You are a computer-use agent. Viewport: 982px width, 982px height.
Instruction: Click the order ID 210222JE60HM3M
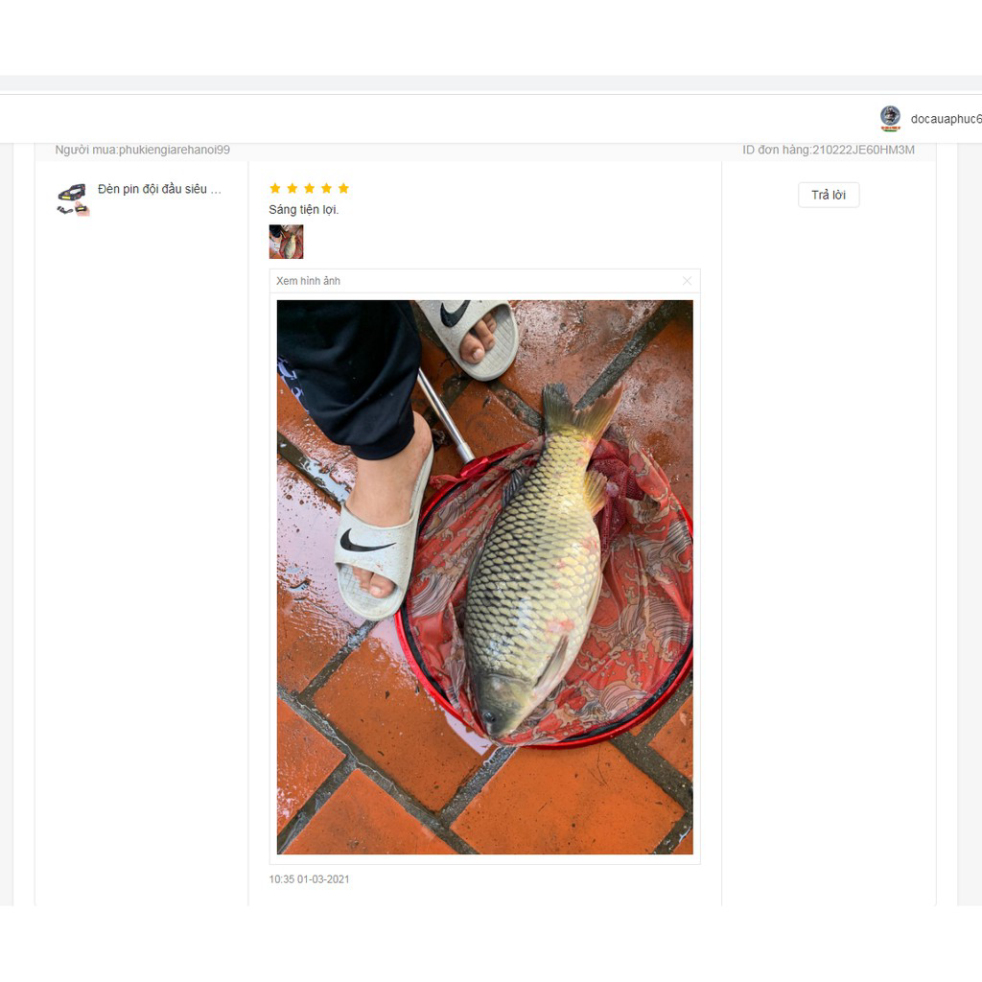point(863,150)
